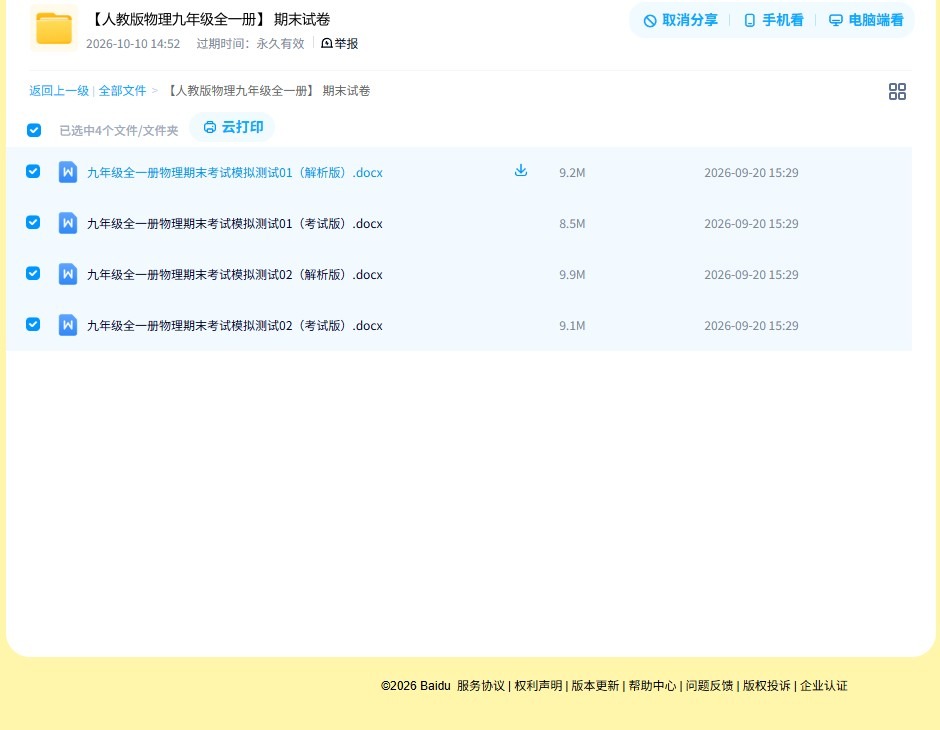Report the share via 举报

point(340,43)
